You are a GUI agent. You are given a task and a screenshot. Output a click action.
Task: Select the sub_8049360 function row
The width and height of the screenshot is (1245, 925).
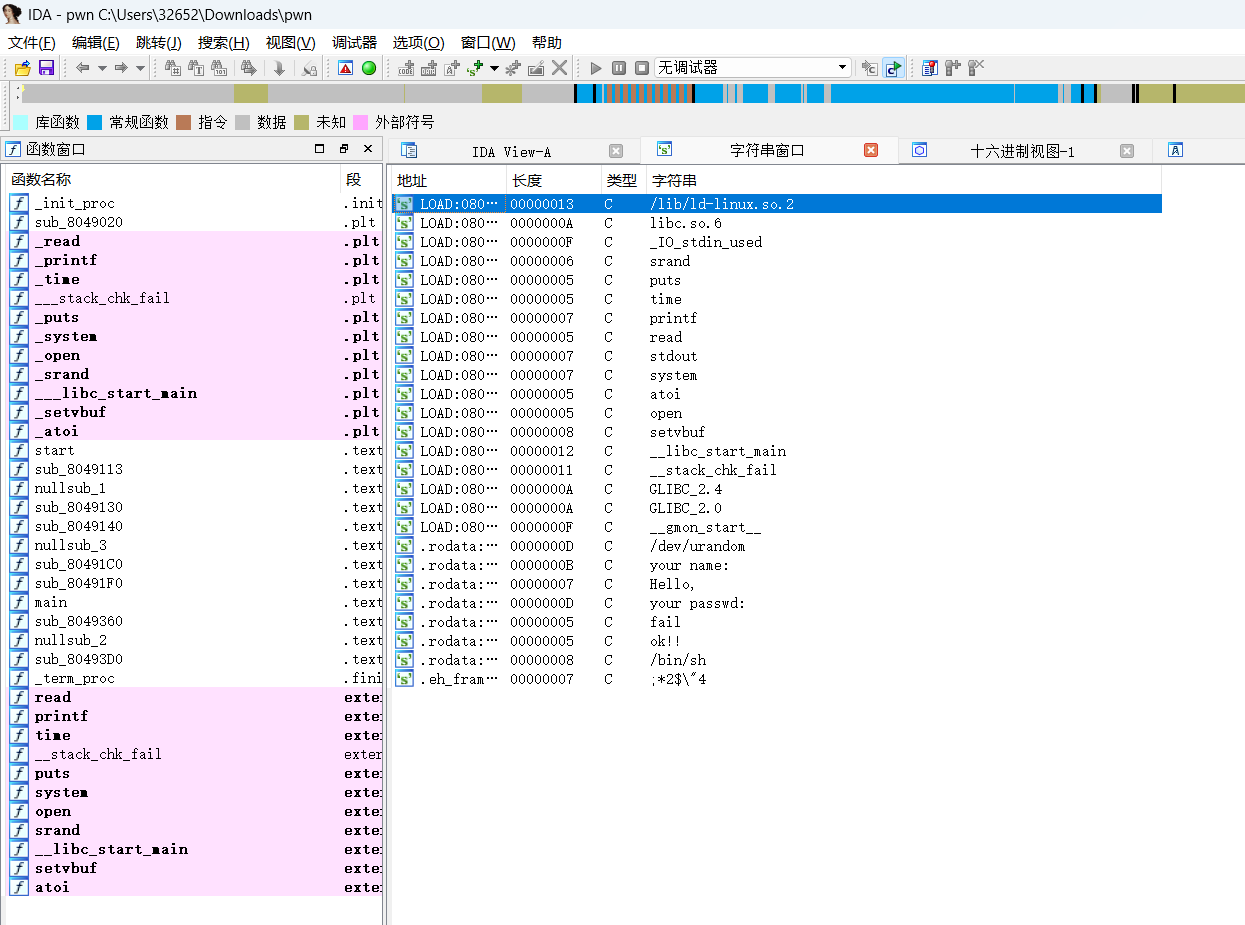pos(195,621)
